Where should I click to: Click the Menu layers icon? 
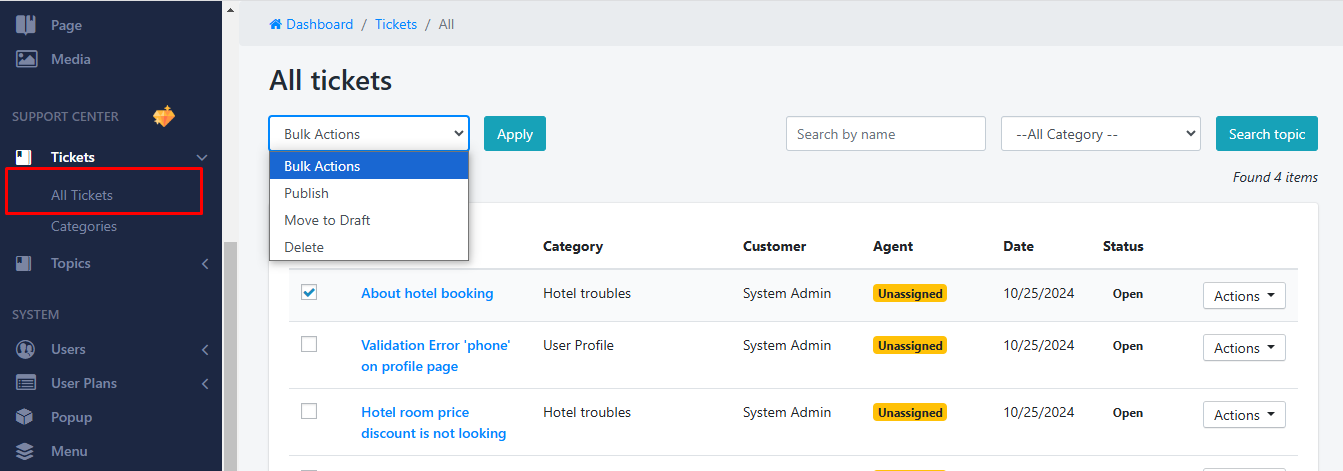click(x=25, y=451)
